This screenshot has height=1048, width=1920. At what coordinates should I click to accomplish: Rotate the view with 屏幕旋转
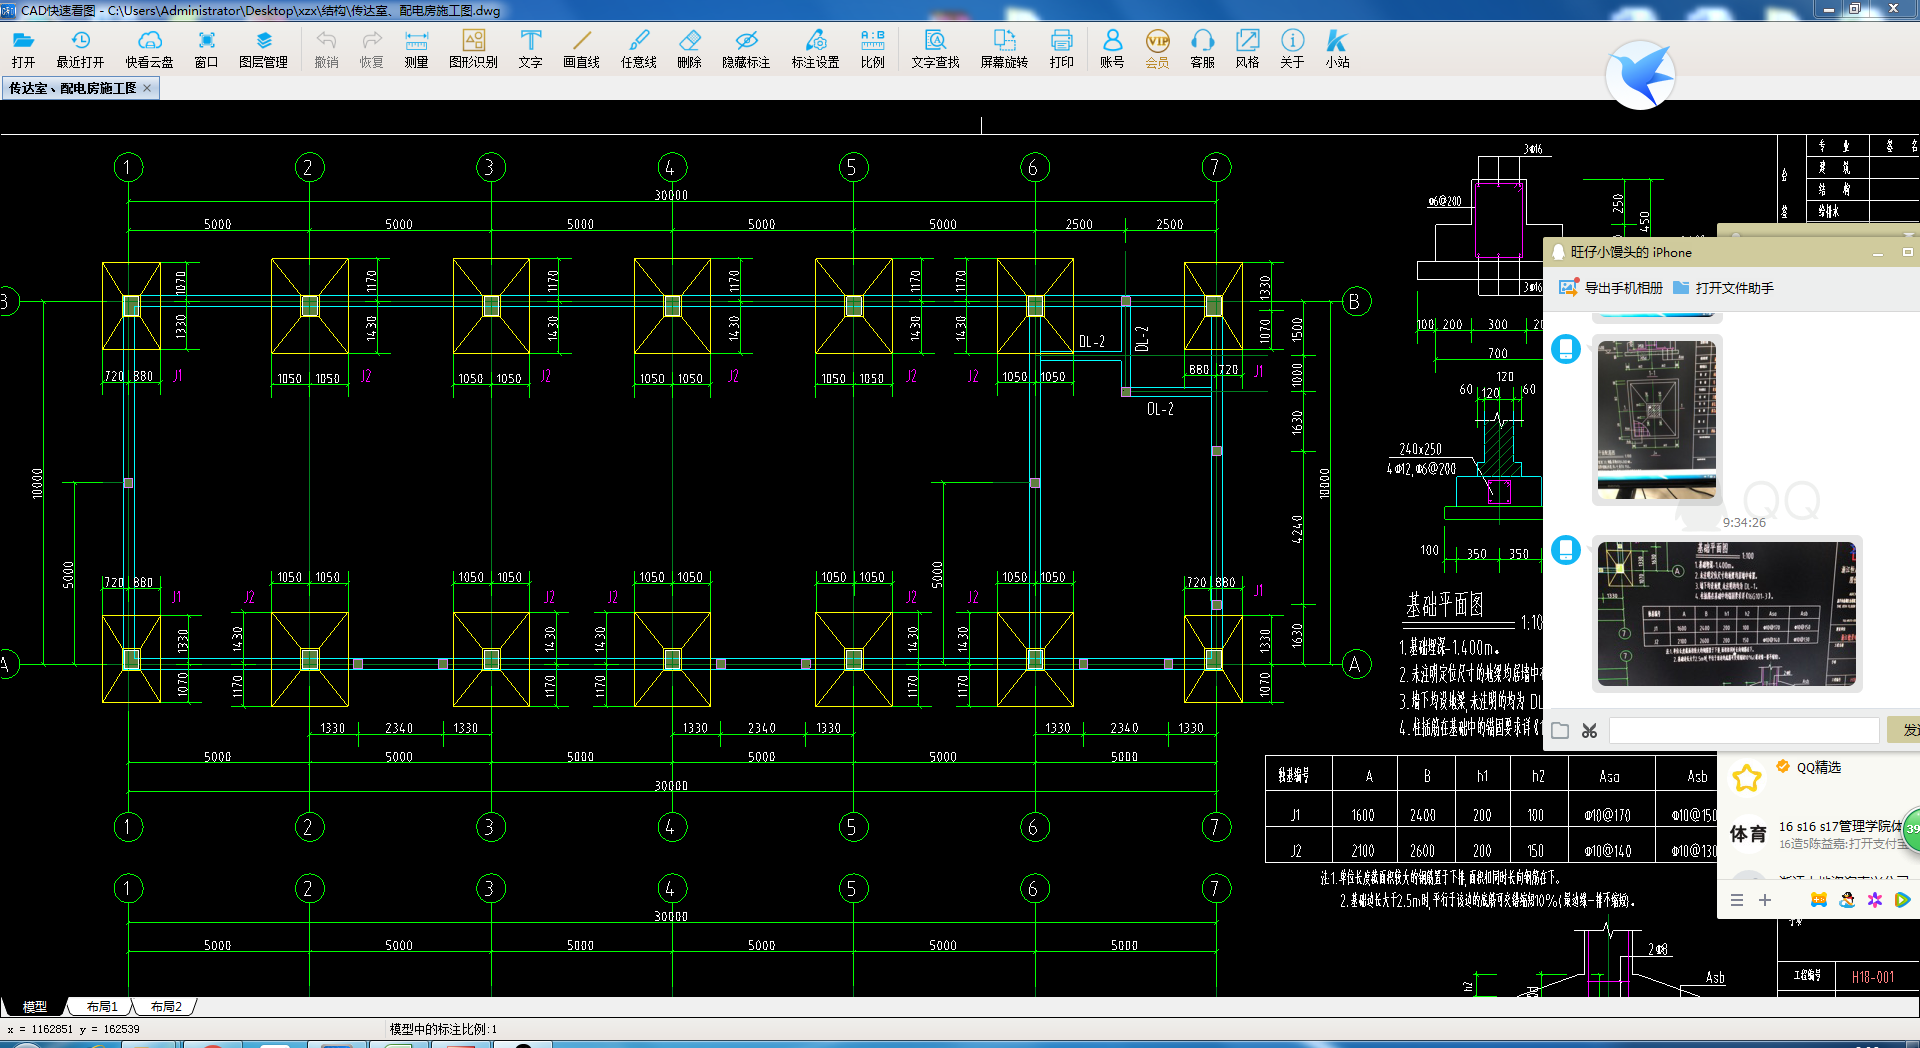tap(1004, 48)
